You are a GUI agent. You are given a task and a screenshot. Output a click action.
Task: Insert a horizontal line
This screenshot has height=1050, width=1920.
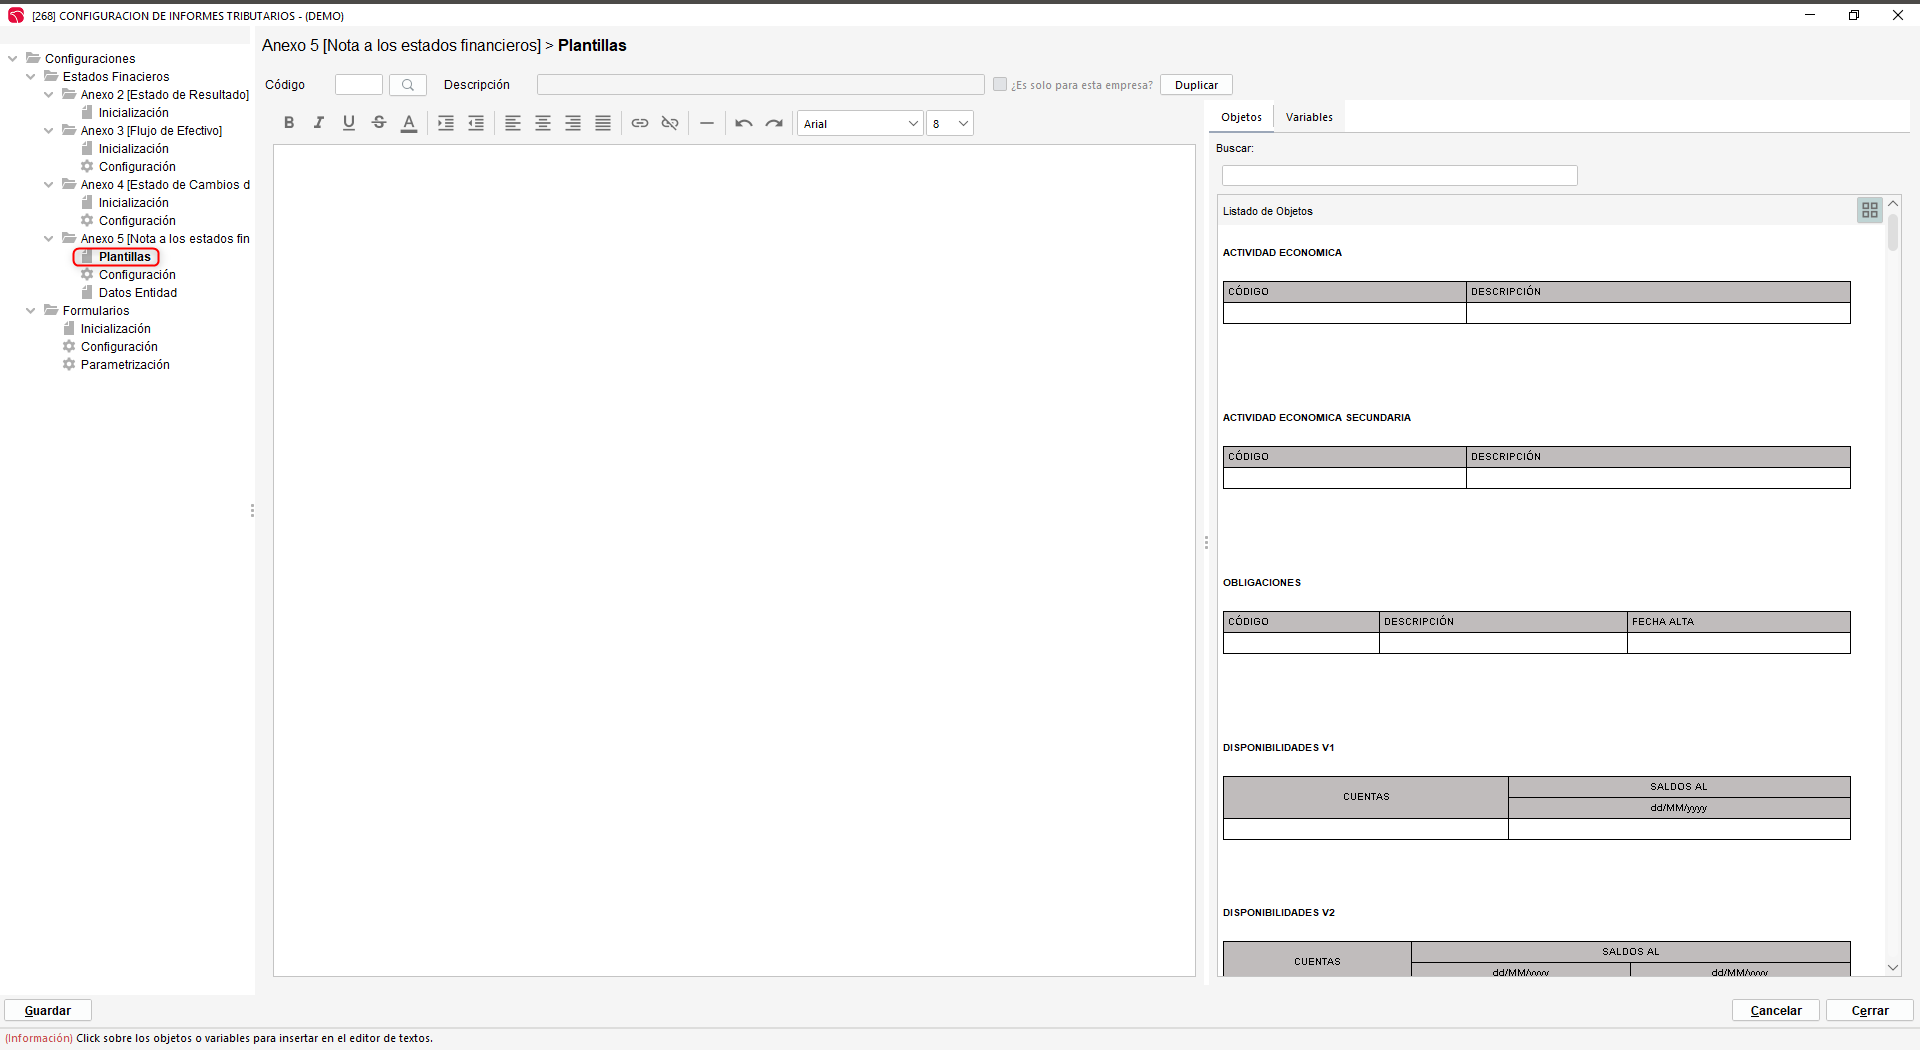[x=707, y=123]
